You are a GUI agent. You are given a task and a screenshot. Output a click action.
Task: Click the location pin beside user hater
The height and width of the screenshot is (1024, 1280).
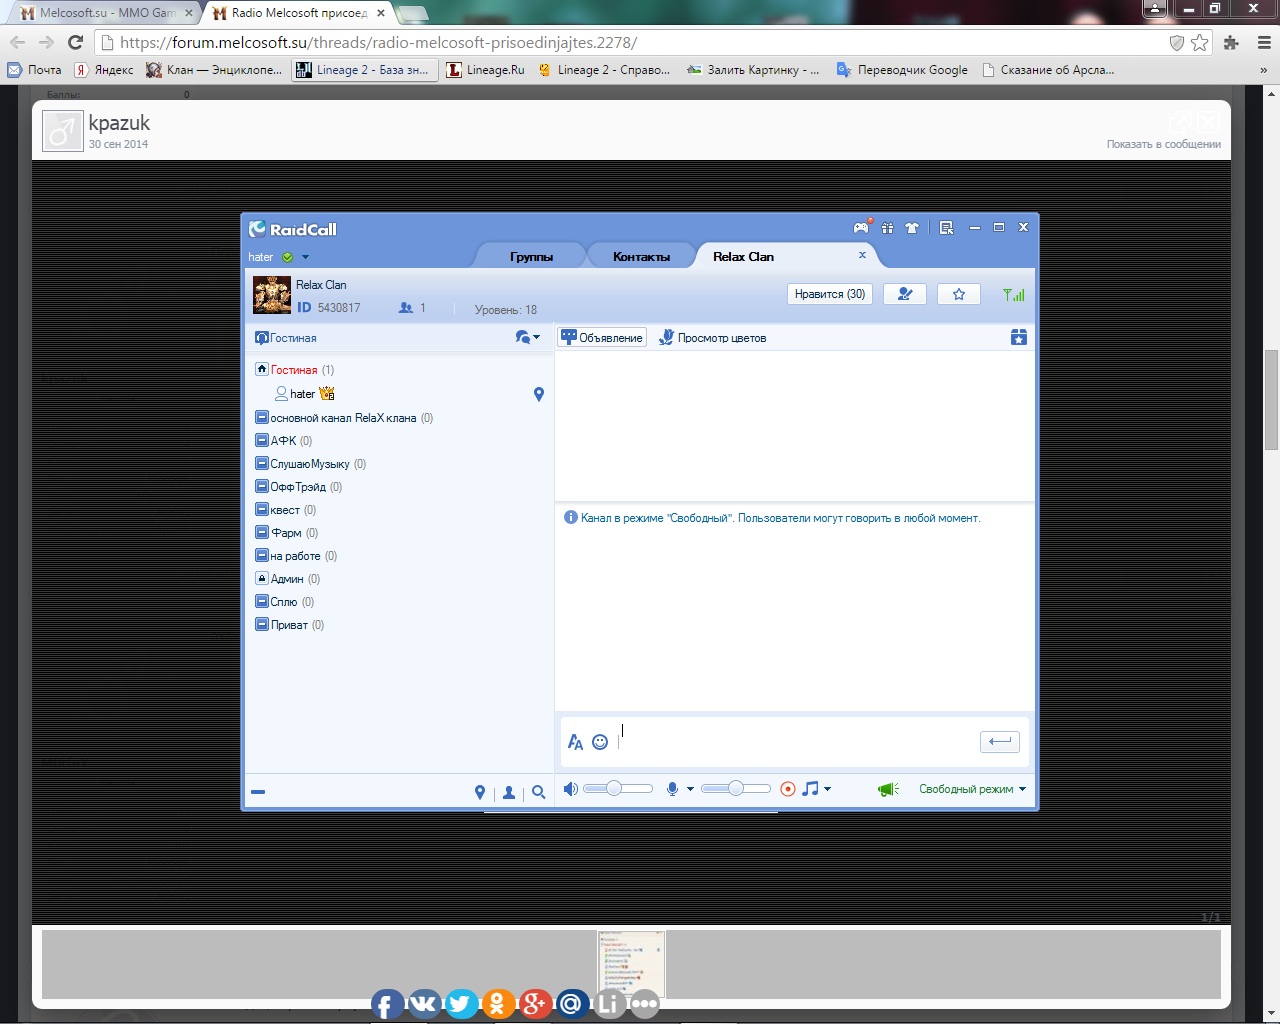[539, 394]
